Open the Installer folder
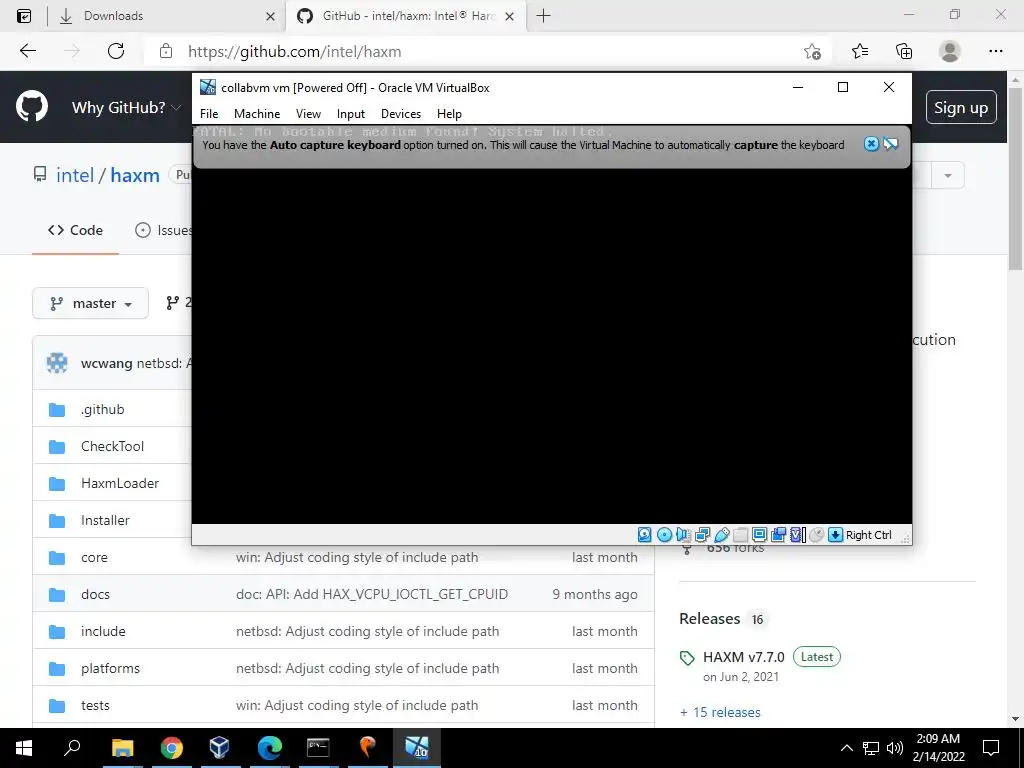This screenshot has width=1024, height=768. (105, 520)
